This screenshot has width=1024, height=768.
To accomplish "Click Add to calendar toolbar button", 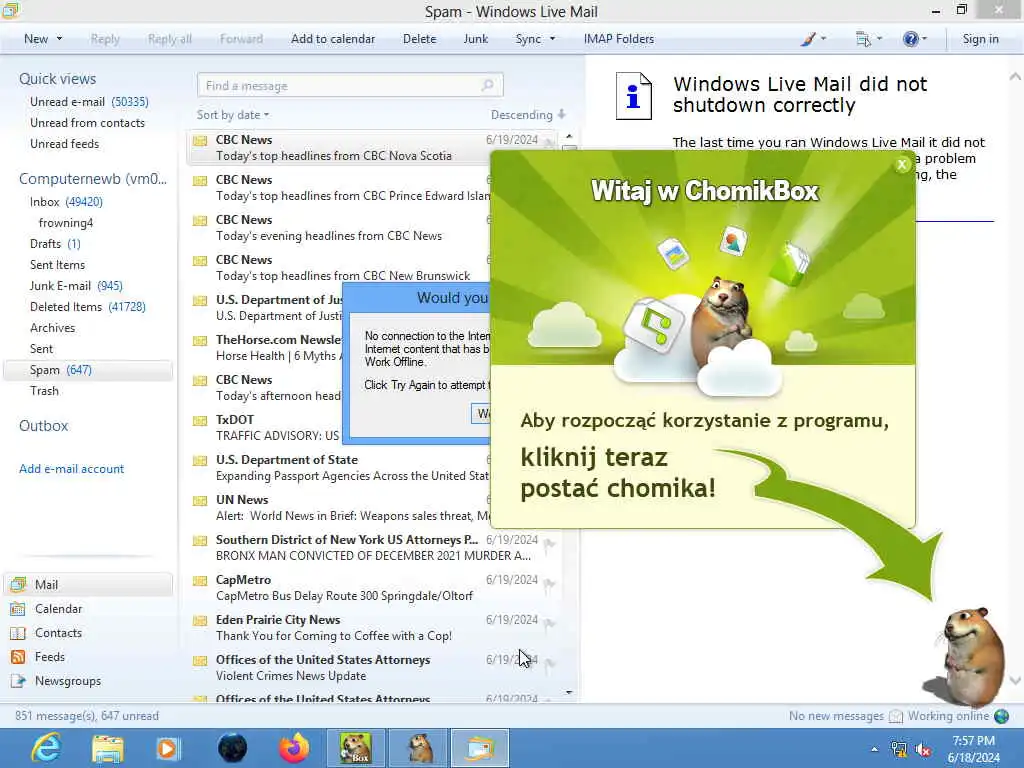I will pos(333,39).
